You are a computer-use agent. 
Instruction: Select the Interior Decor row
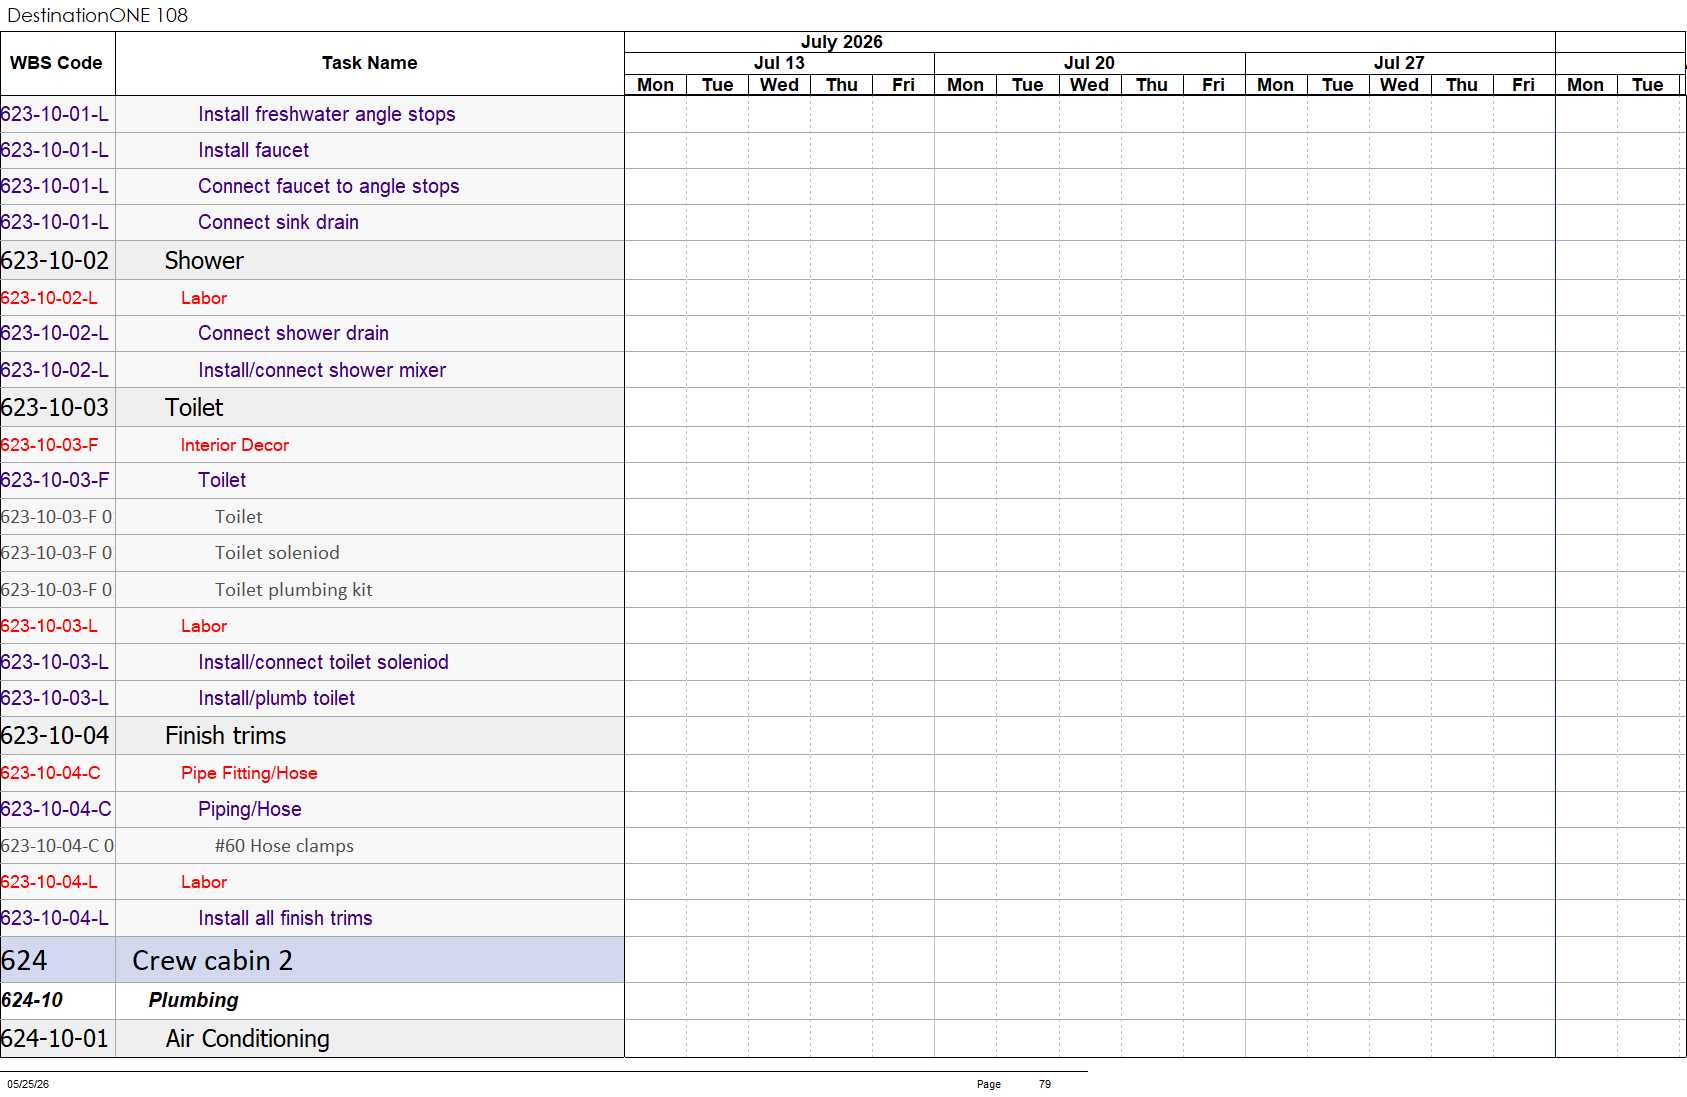coord(235,445)
